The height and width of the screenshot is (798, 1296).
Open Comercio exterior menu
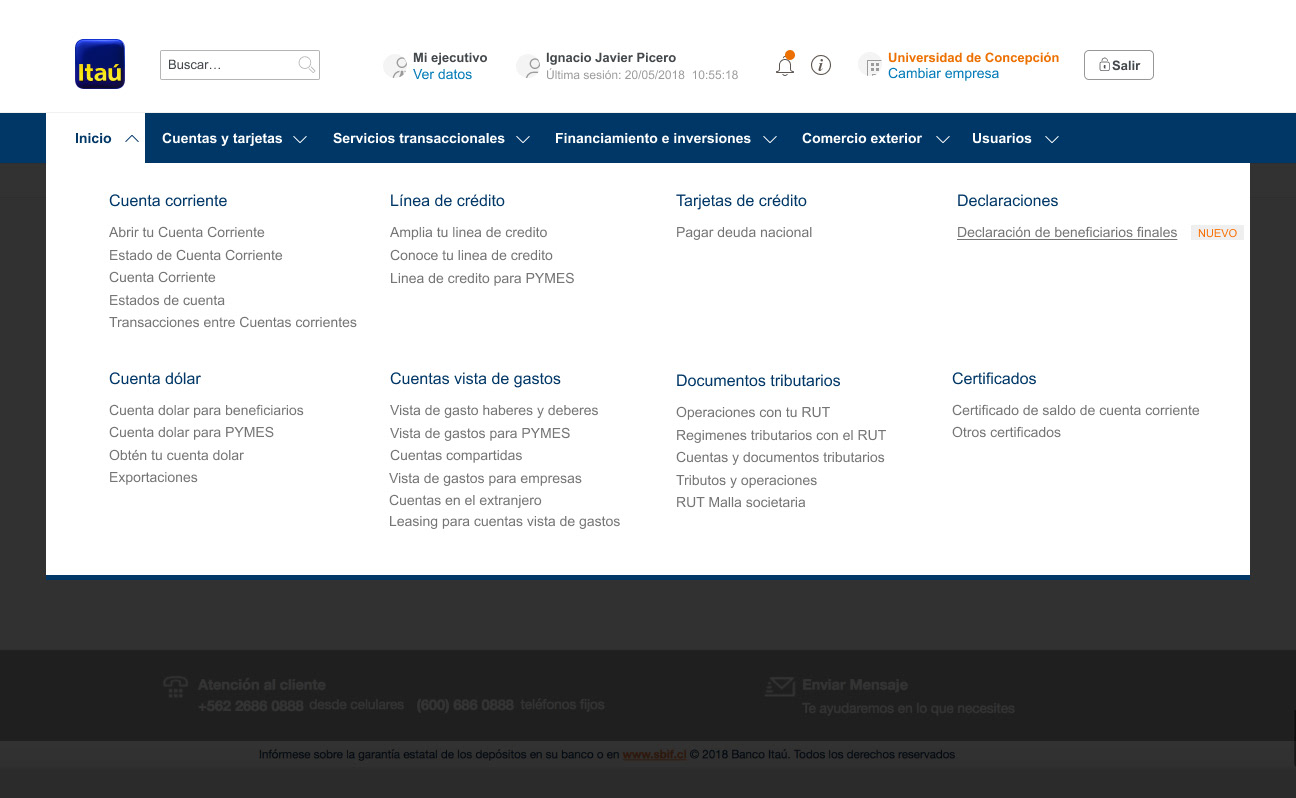pos(862,138)
